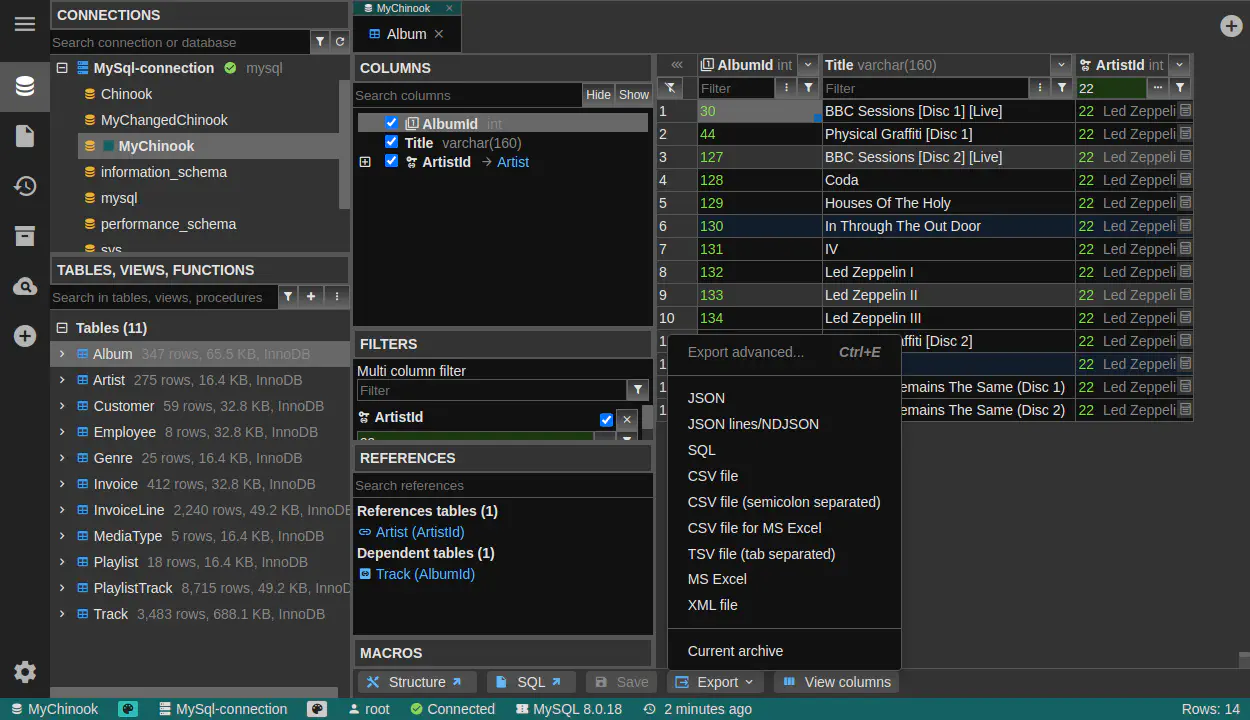This screenshot has height=720, width=1250.
Task: Open settings gear in sidebar
Action: point(25,672)
